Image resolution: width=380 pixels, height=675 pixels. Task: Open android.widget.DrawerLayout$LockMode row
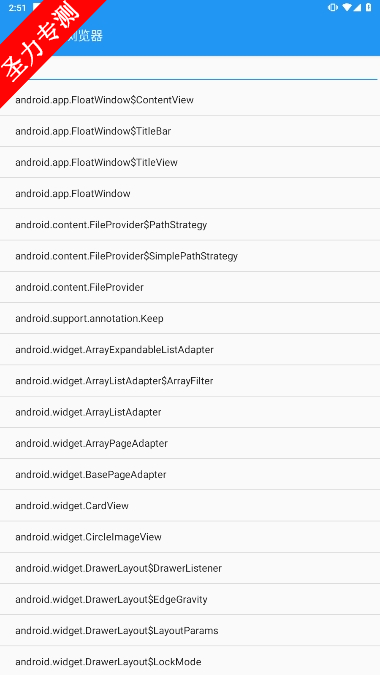click(190, 661)
